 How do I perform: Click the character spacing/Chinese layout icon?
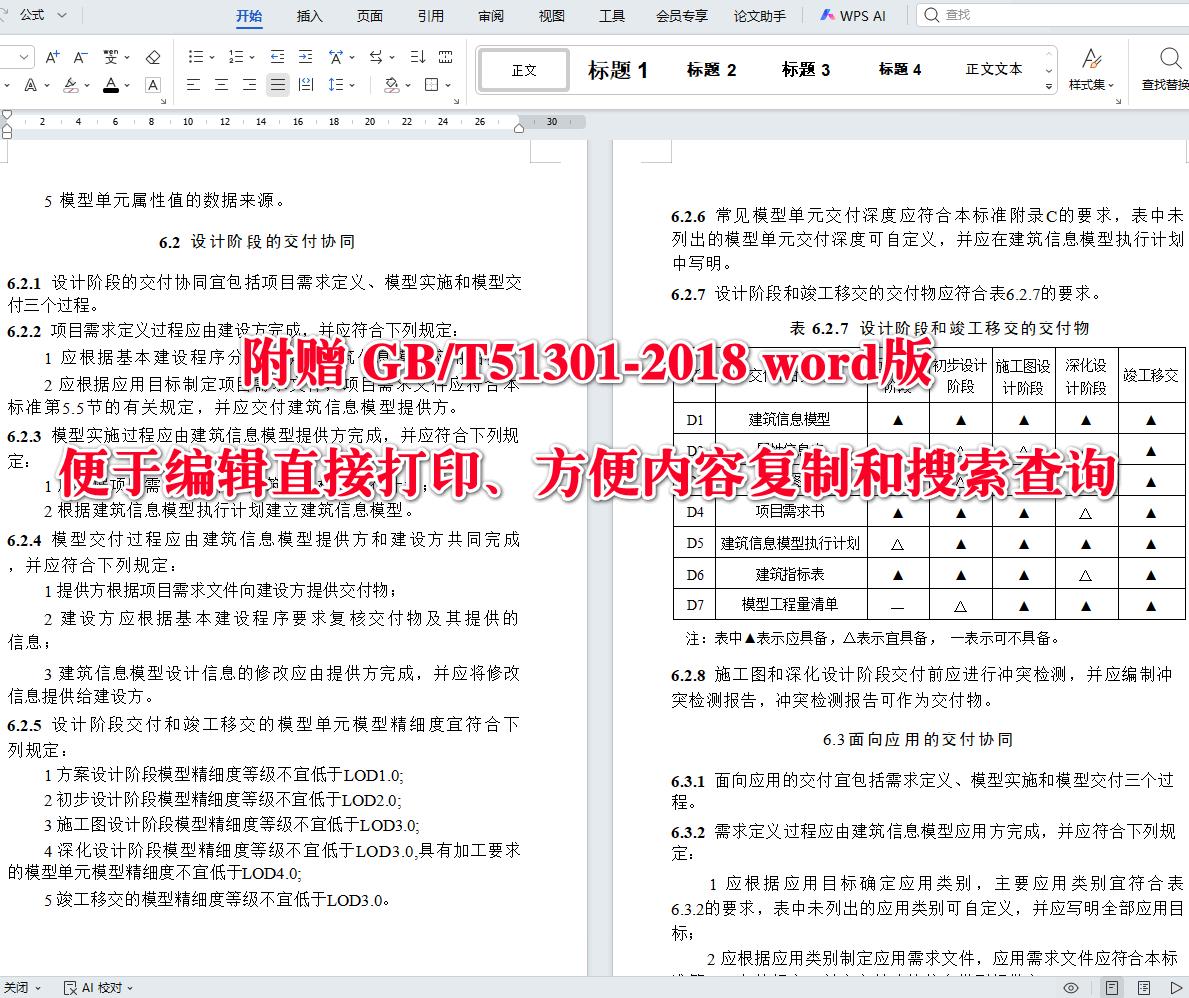[x=336, y=57]
